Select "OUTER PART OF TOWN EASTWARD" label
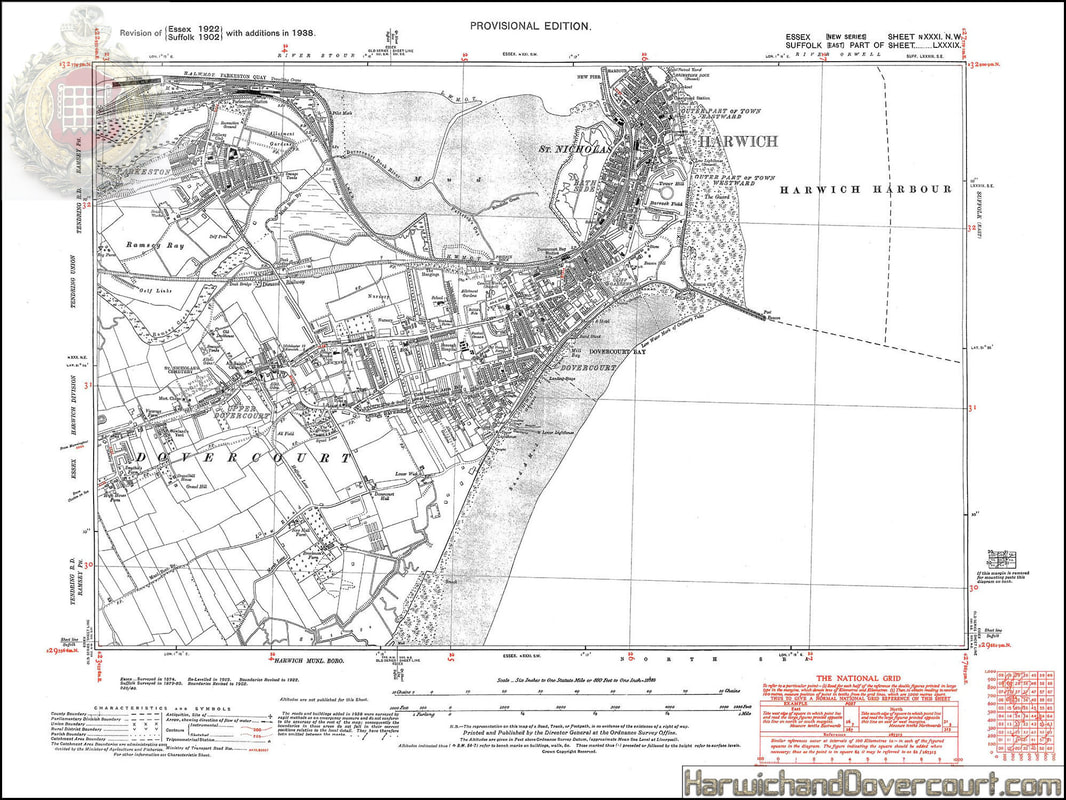 click(720, 114)
